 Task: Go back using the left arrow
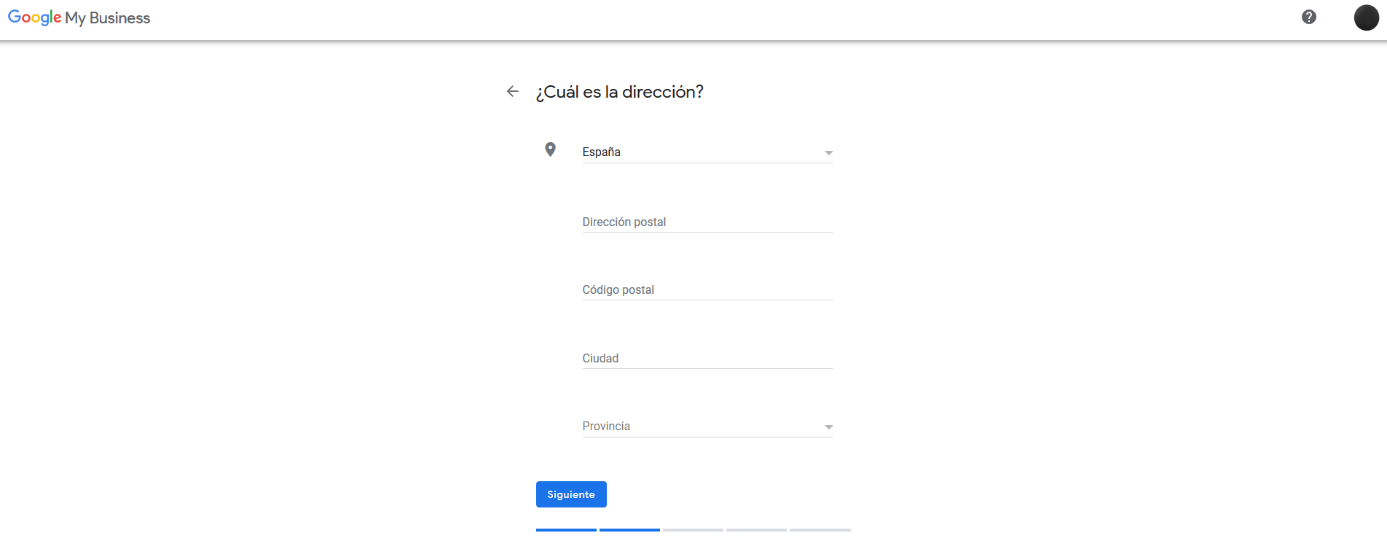[x=513, y=91]
